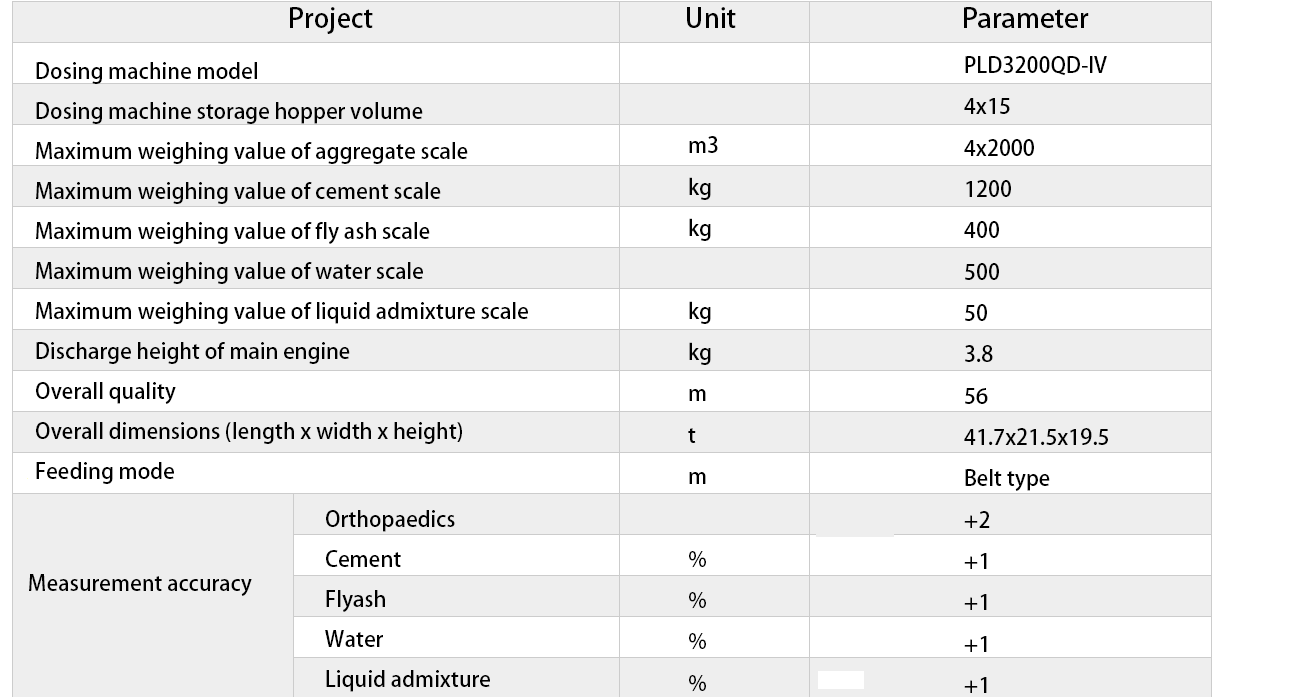The height and width of the screenshot is (697, 1306).
Task: Click the Project column header
Action: 330,19
